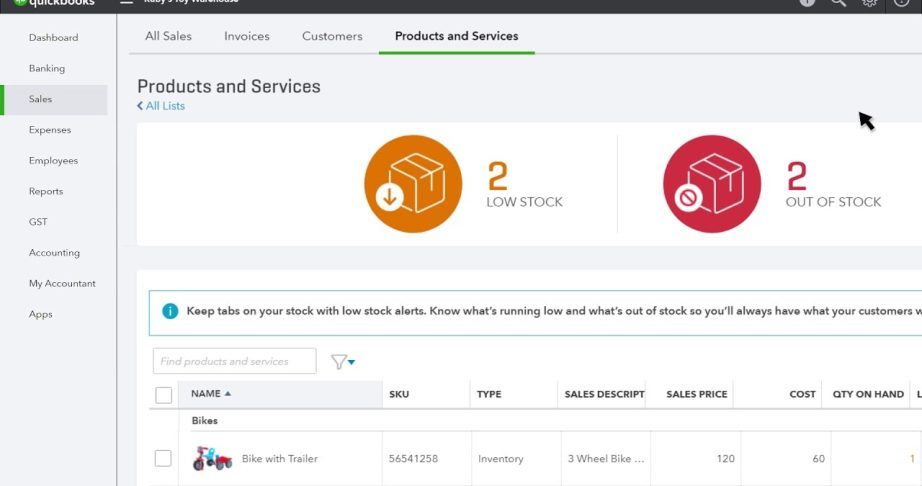Click the Inventory type cell
Screen dimensions: 922x486
(x=500, y=459)
